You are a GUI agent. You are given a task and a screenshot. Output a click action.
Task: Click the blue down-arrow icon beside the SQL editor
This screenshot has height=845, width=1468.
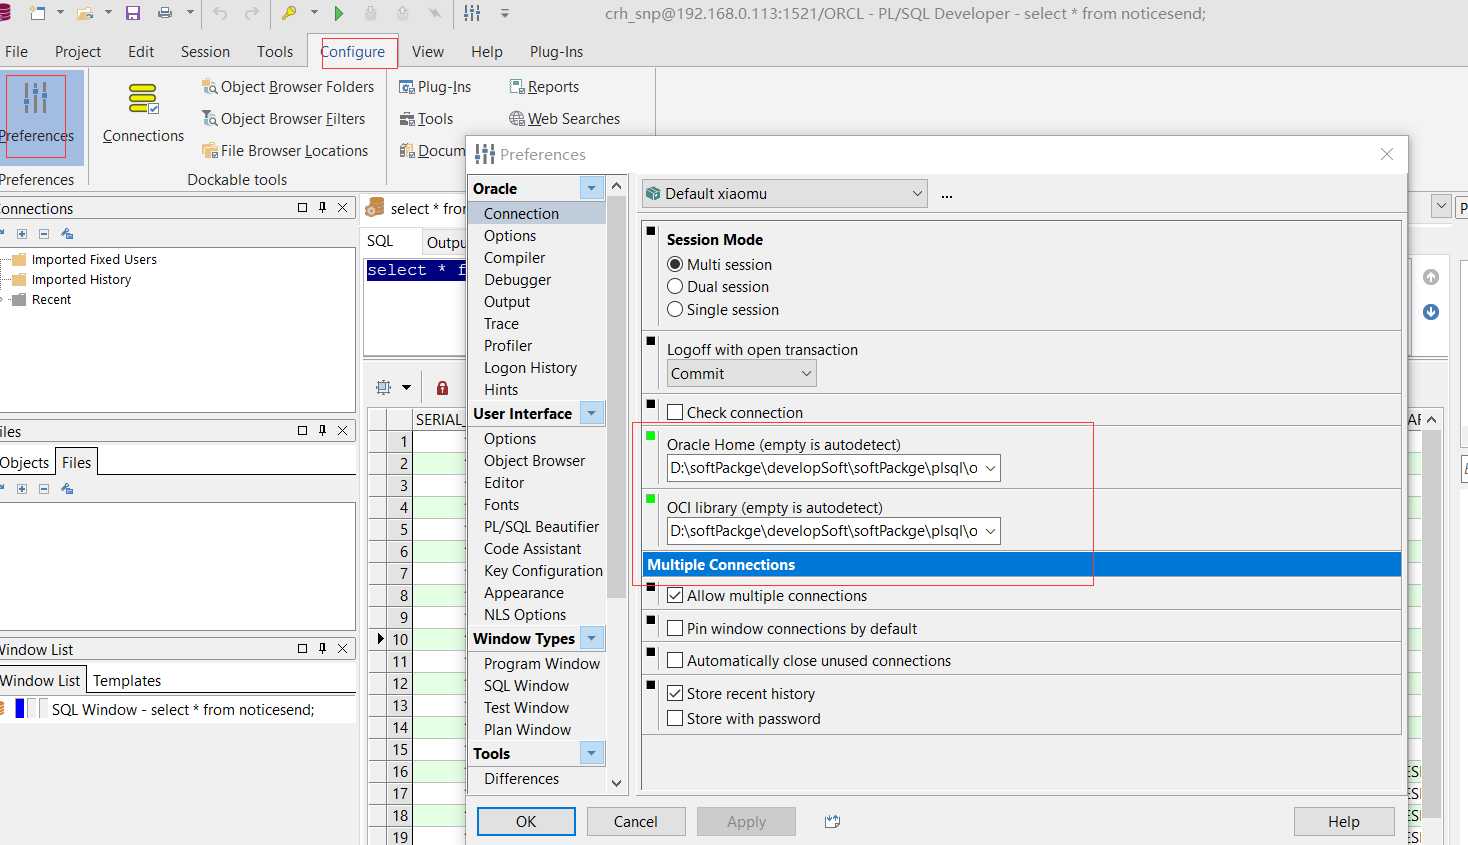coord(1431,312)
